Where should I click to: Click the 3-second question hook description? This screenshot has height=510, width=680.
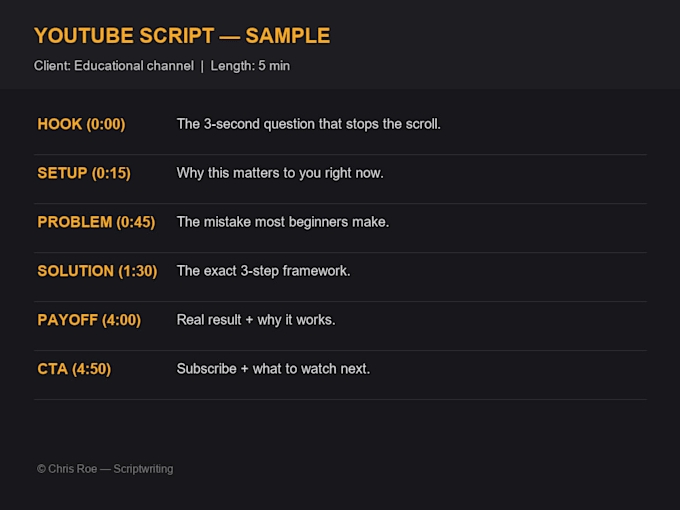click(x=308, y=124)
